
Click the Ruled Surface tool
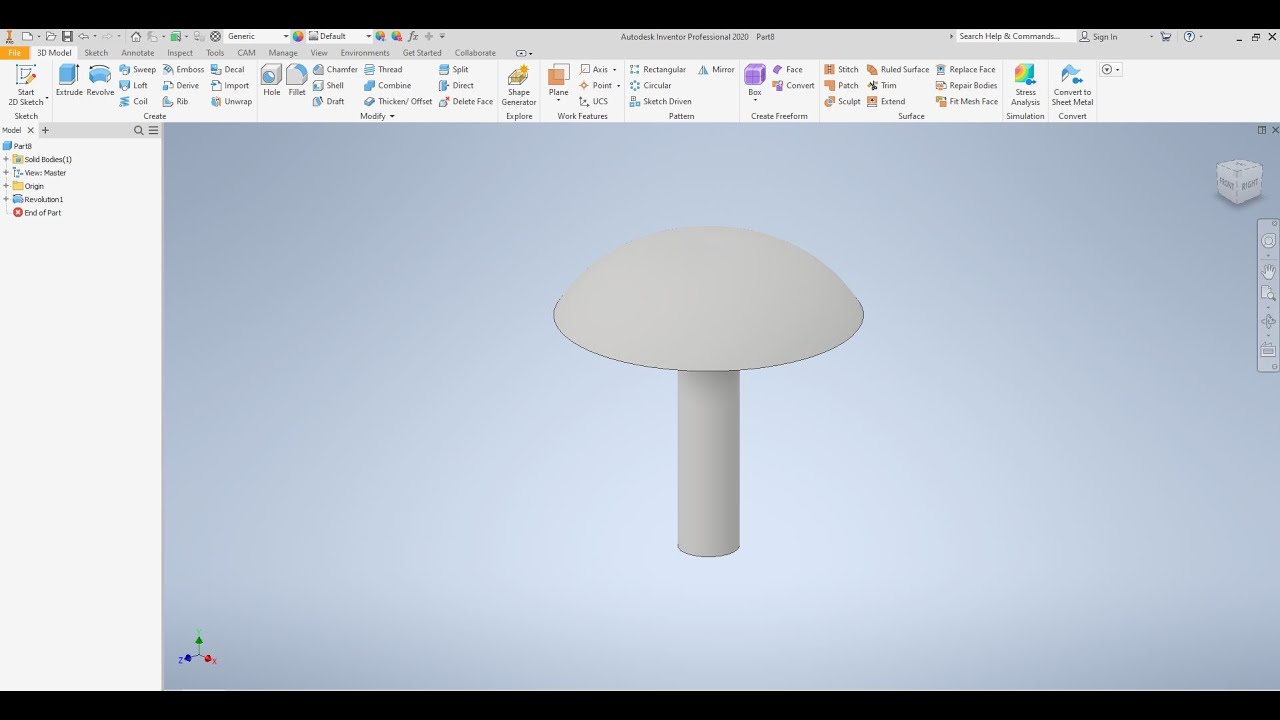[898, 70]
